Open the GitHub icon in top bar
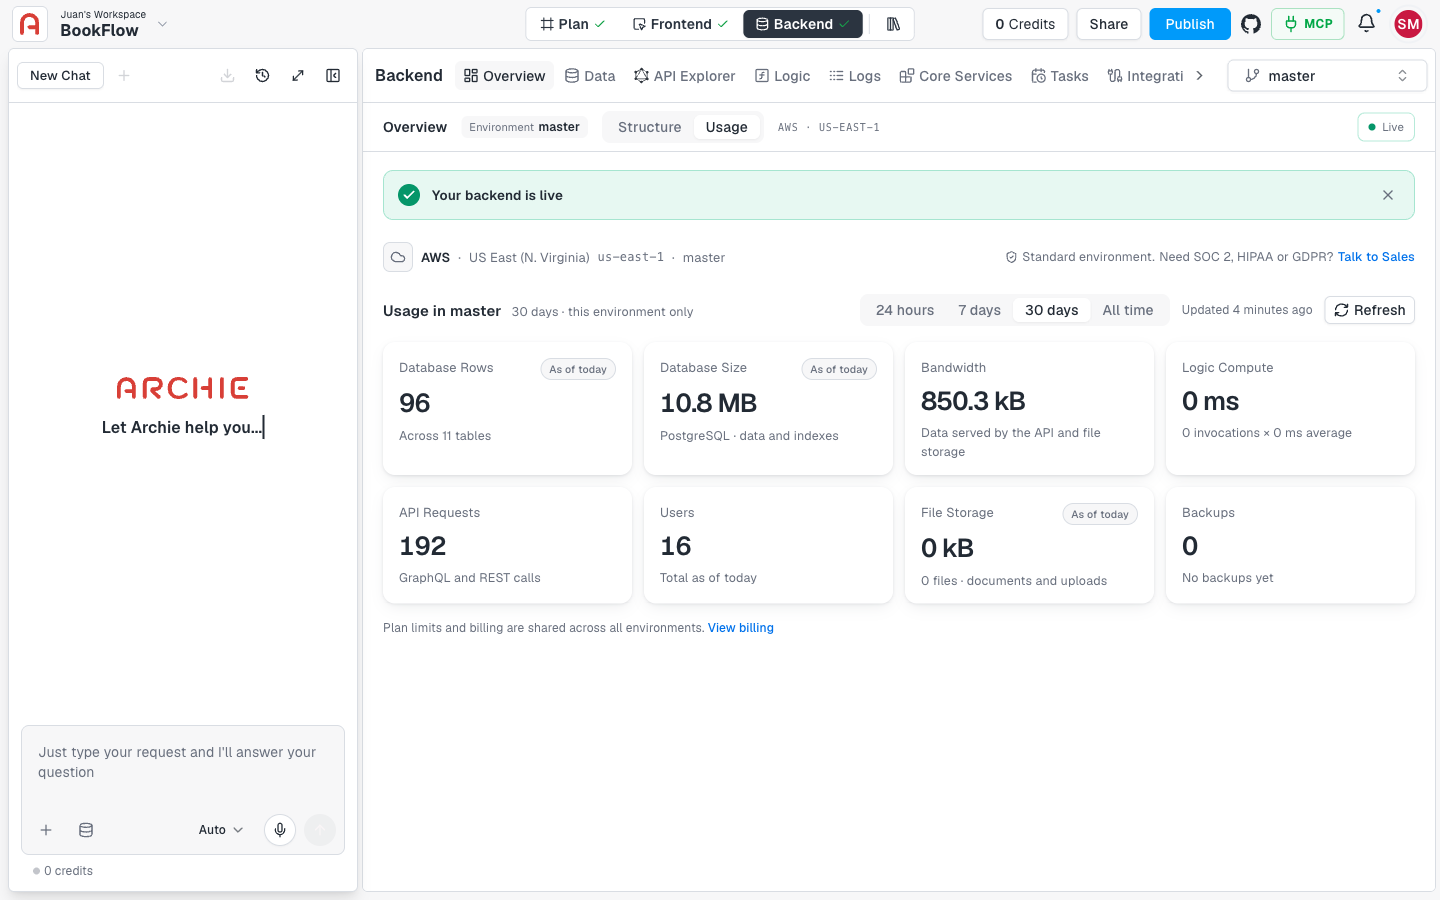This screenshot has height=900, width=1440. [1251, 24]
